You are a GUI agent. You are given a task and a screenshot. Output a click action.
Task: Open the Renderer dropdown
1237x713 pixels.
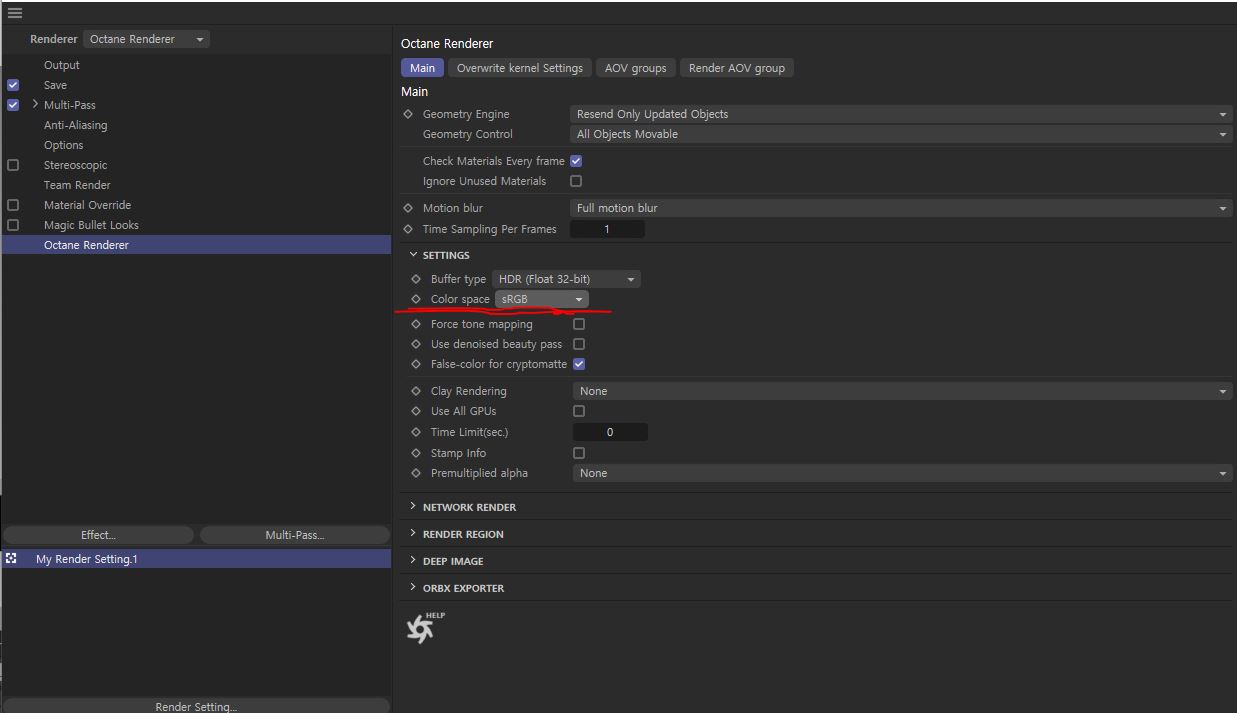[x=146, y=39]
